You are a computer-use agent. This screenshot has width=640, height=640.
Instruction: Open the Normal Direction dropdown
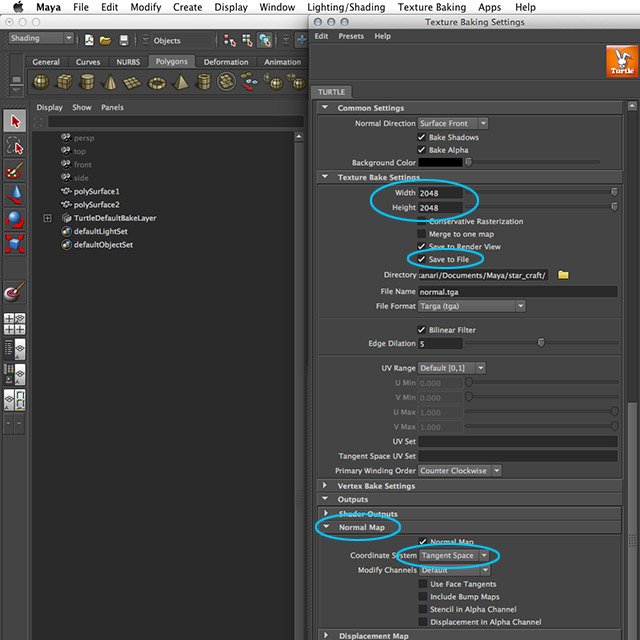(x=453, y=123)
